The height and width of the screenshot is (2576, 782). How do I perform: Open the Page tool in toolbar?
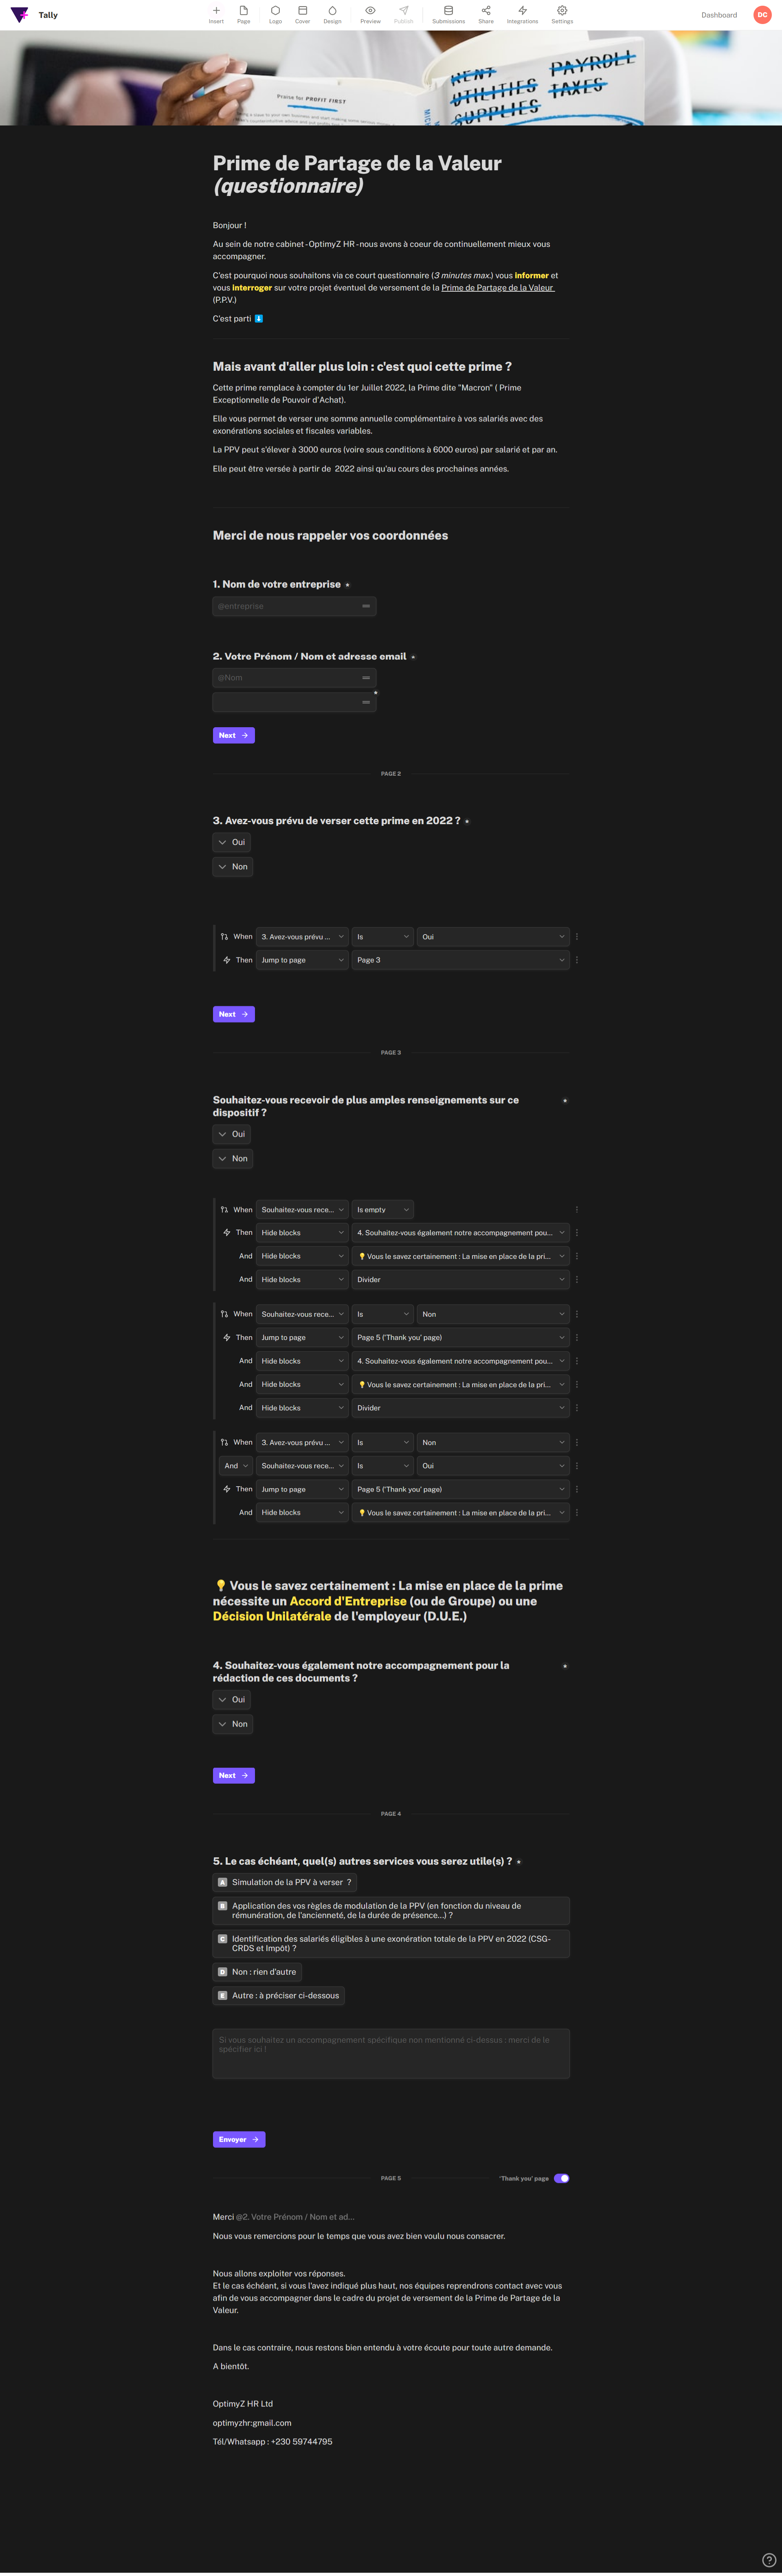click(243, 11)
